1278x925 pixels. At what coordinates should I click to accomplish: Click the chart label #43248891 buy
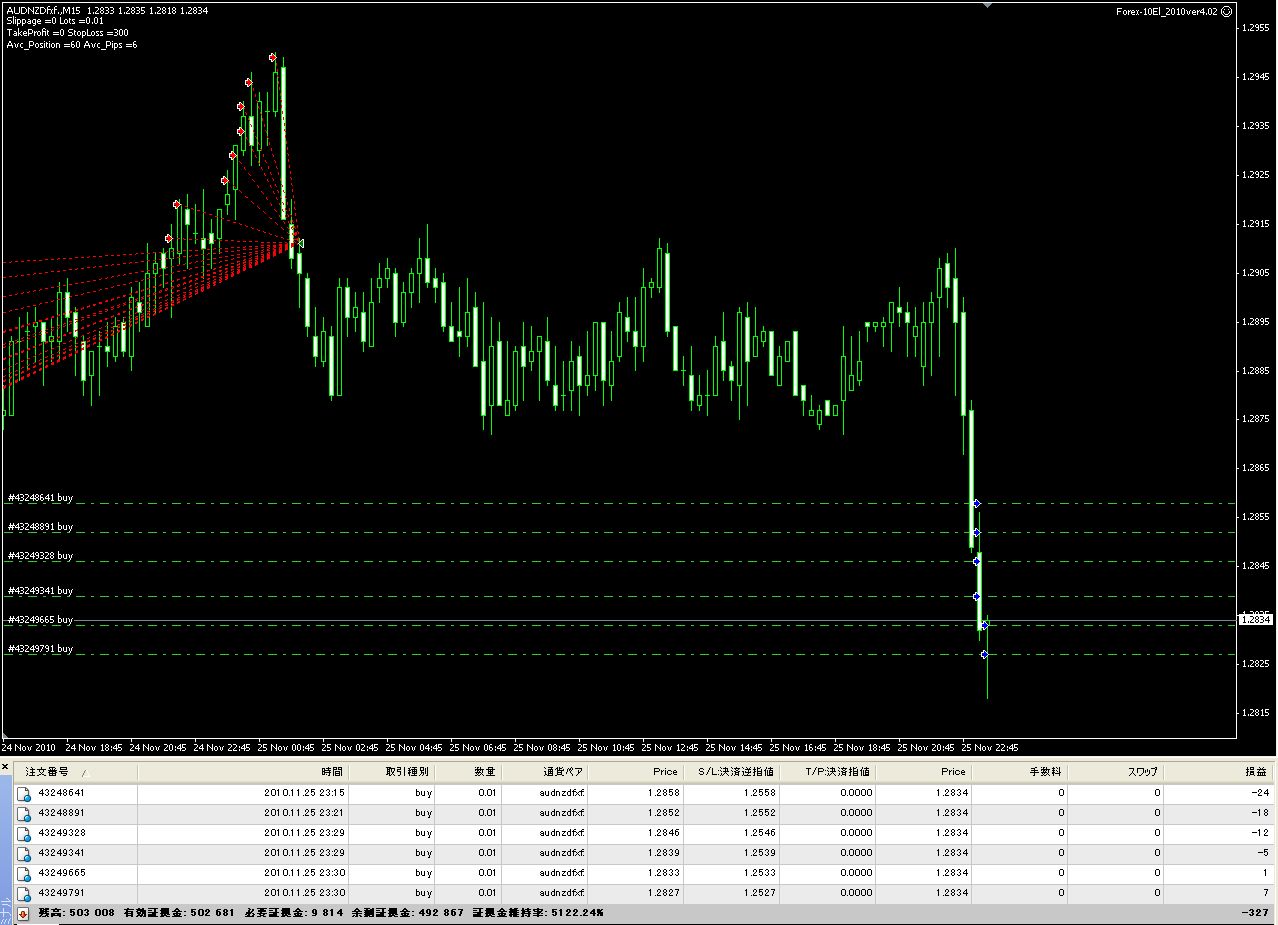[x=40, y=526]
